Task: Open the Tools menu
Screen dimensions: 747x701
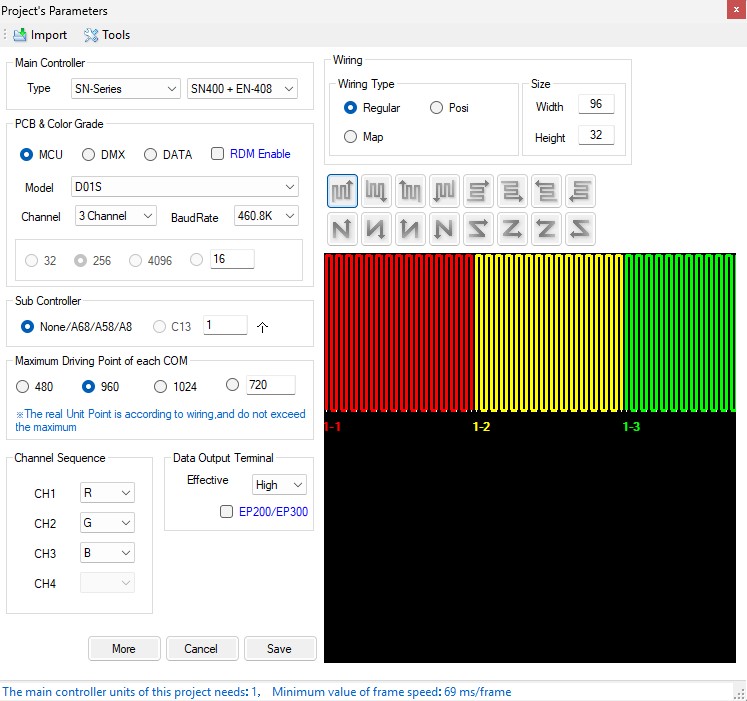Action: 107,35
